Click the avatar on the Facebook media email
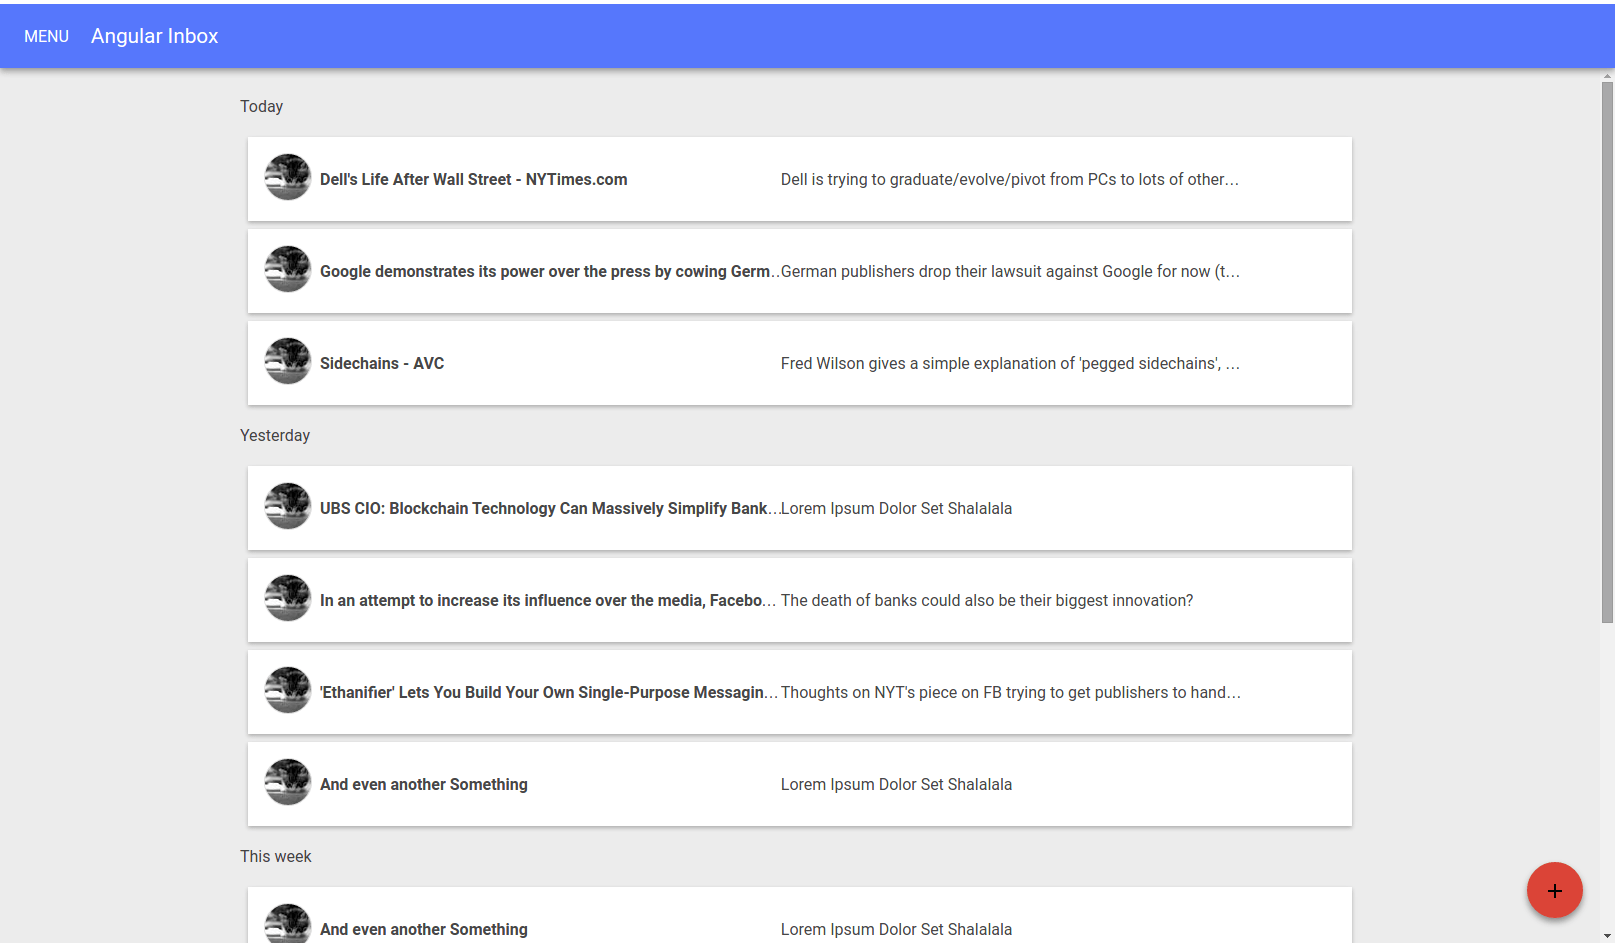Image resolution: width=1615 pixels, height=947 pixels. click(x=287, y=598)
